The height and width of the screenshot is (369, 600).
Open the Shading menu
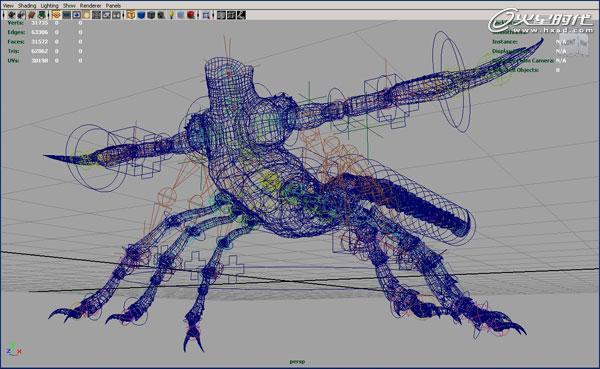coord(27,5)
